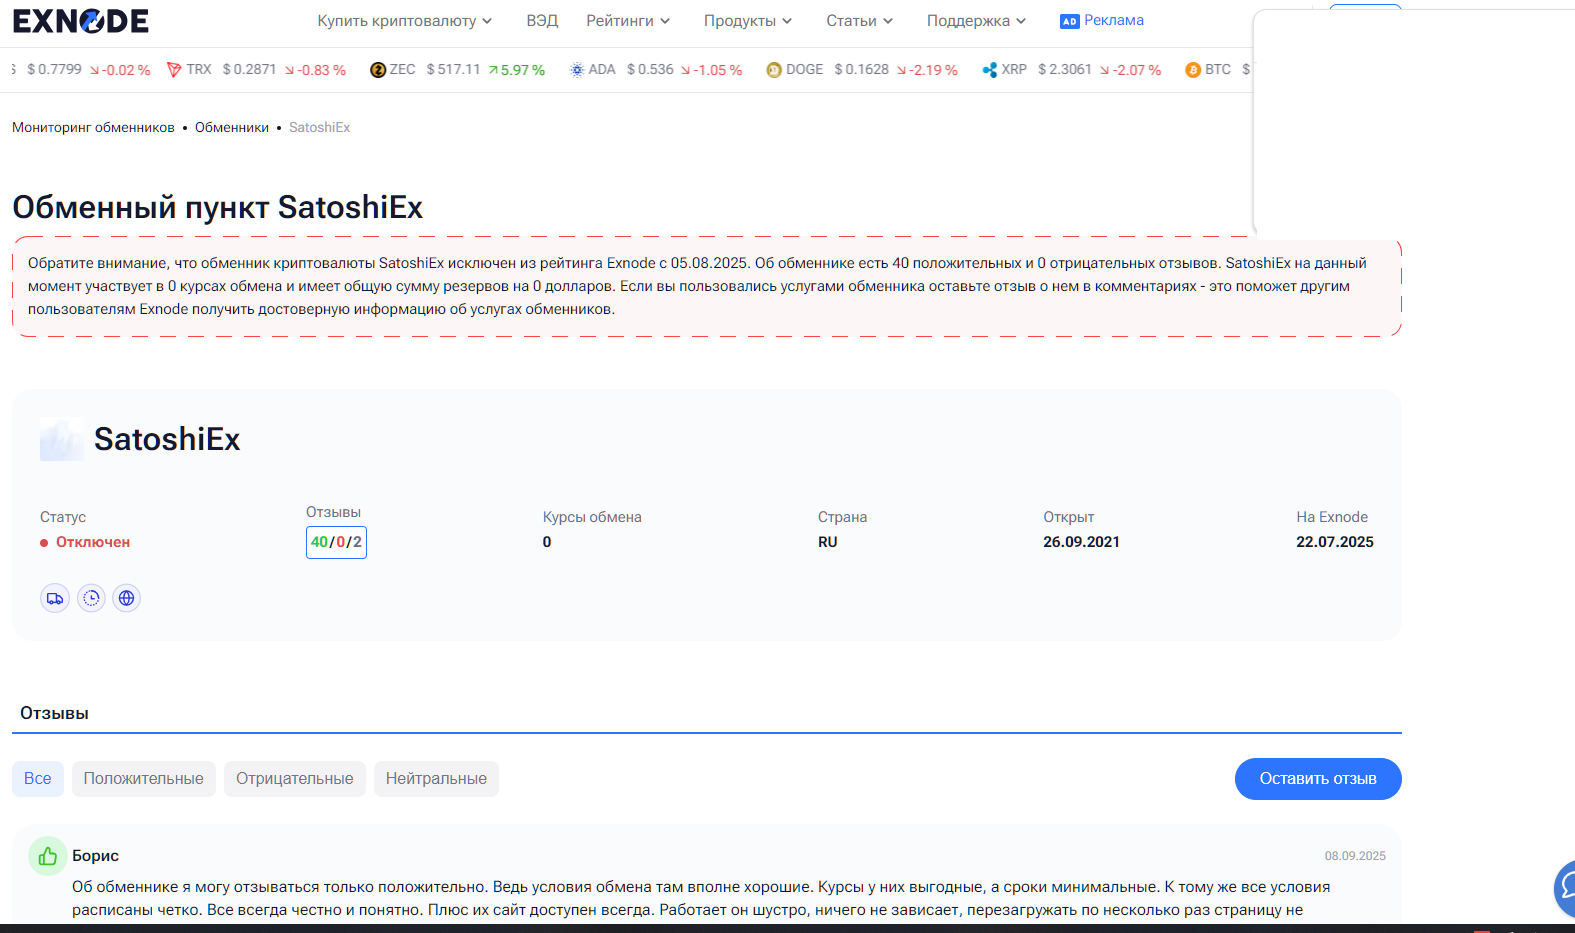Show Нейтральные reviews only
1575x933 pixels.
[x=436, y=779]
